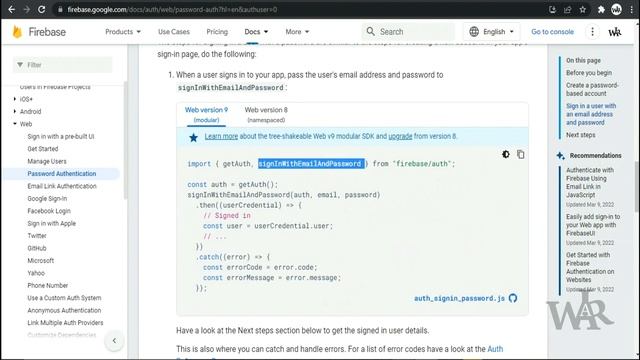Toggle dark code theme icon
The width and height of the screenshot is (640, 360).
[506, 154]
